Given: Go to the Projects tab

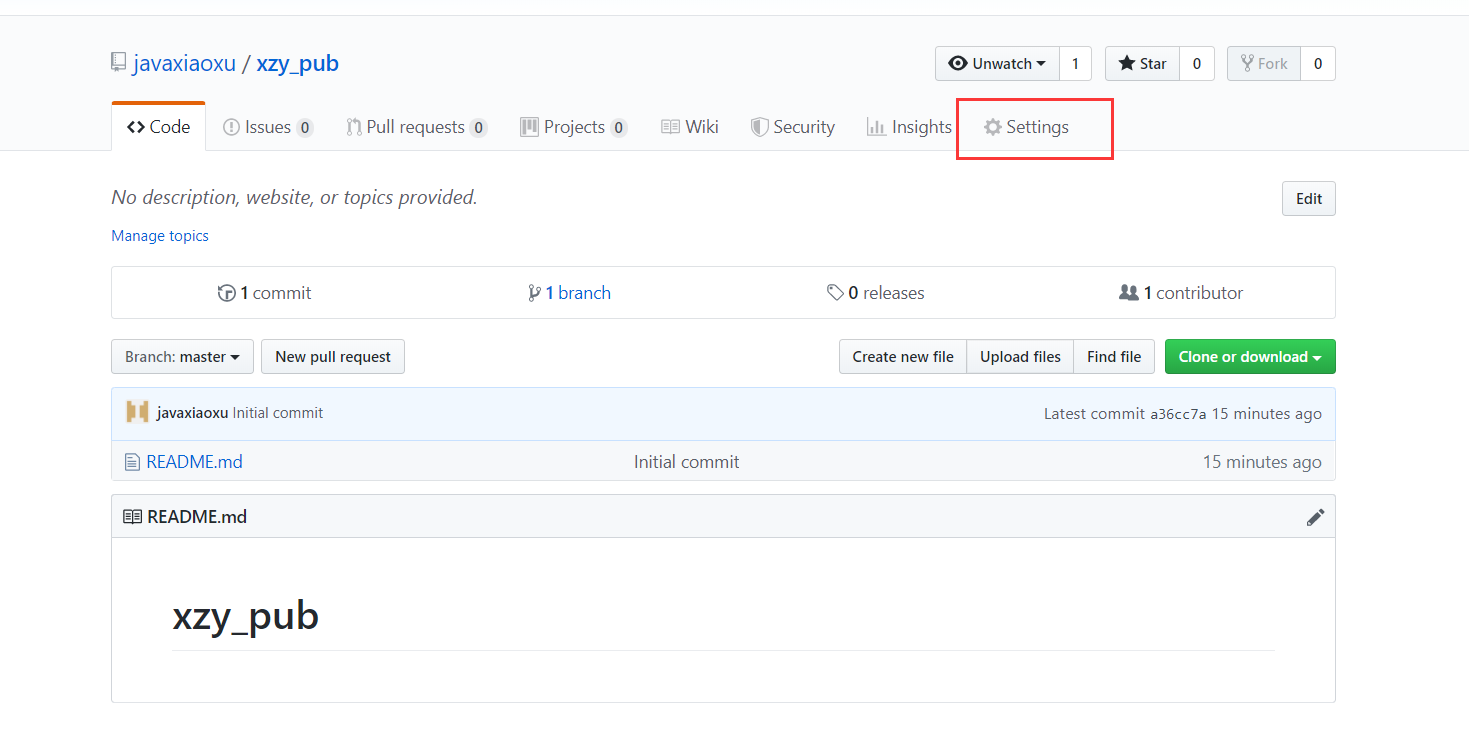Looking at the screenshot, I should coord(573,127).
